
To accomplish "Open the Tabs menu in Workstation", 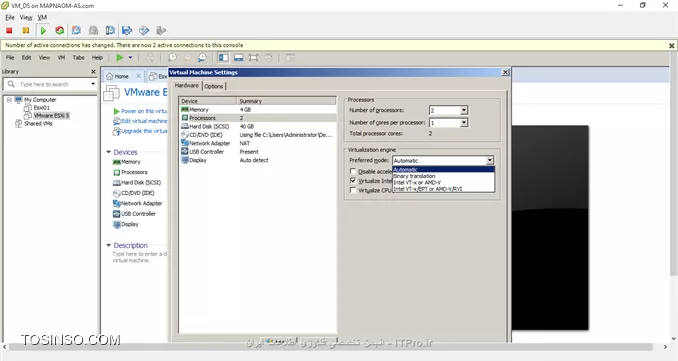I will coord(78,58).
